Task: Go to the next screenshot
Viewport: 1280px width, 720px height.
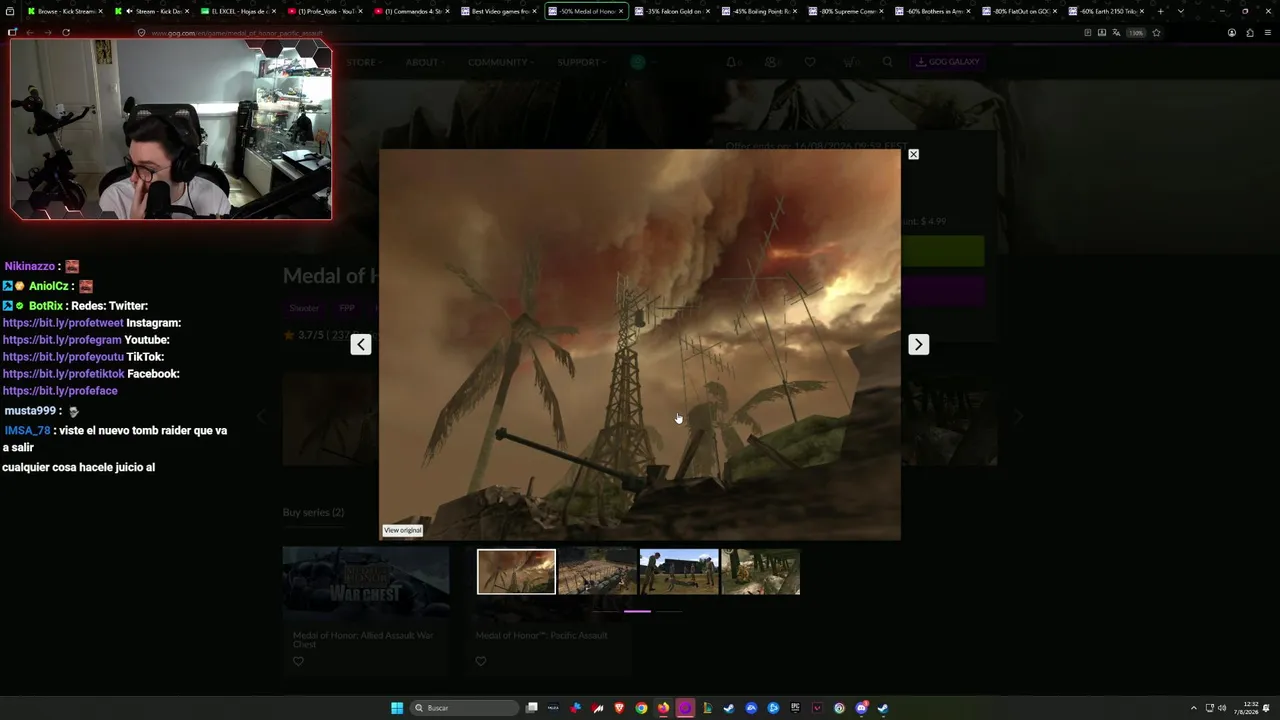Action: click(x=918, y=344)
